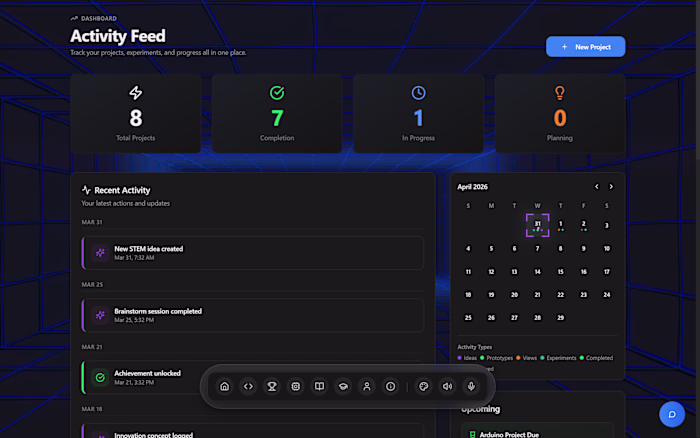Open the Completion stat card

(x=277, y=114)
